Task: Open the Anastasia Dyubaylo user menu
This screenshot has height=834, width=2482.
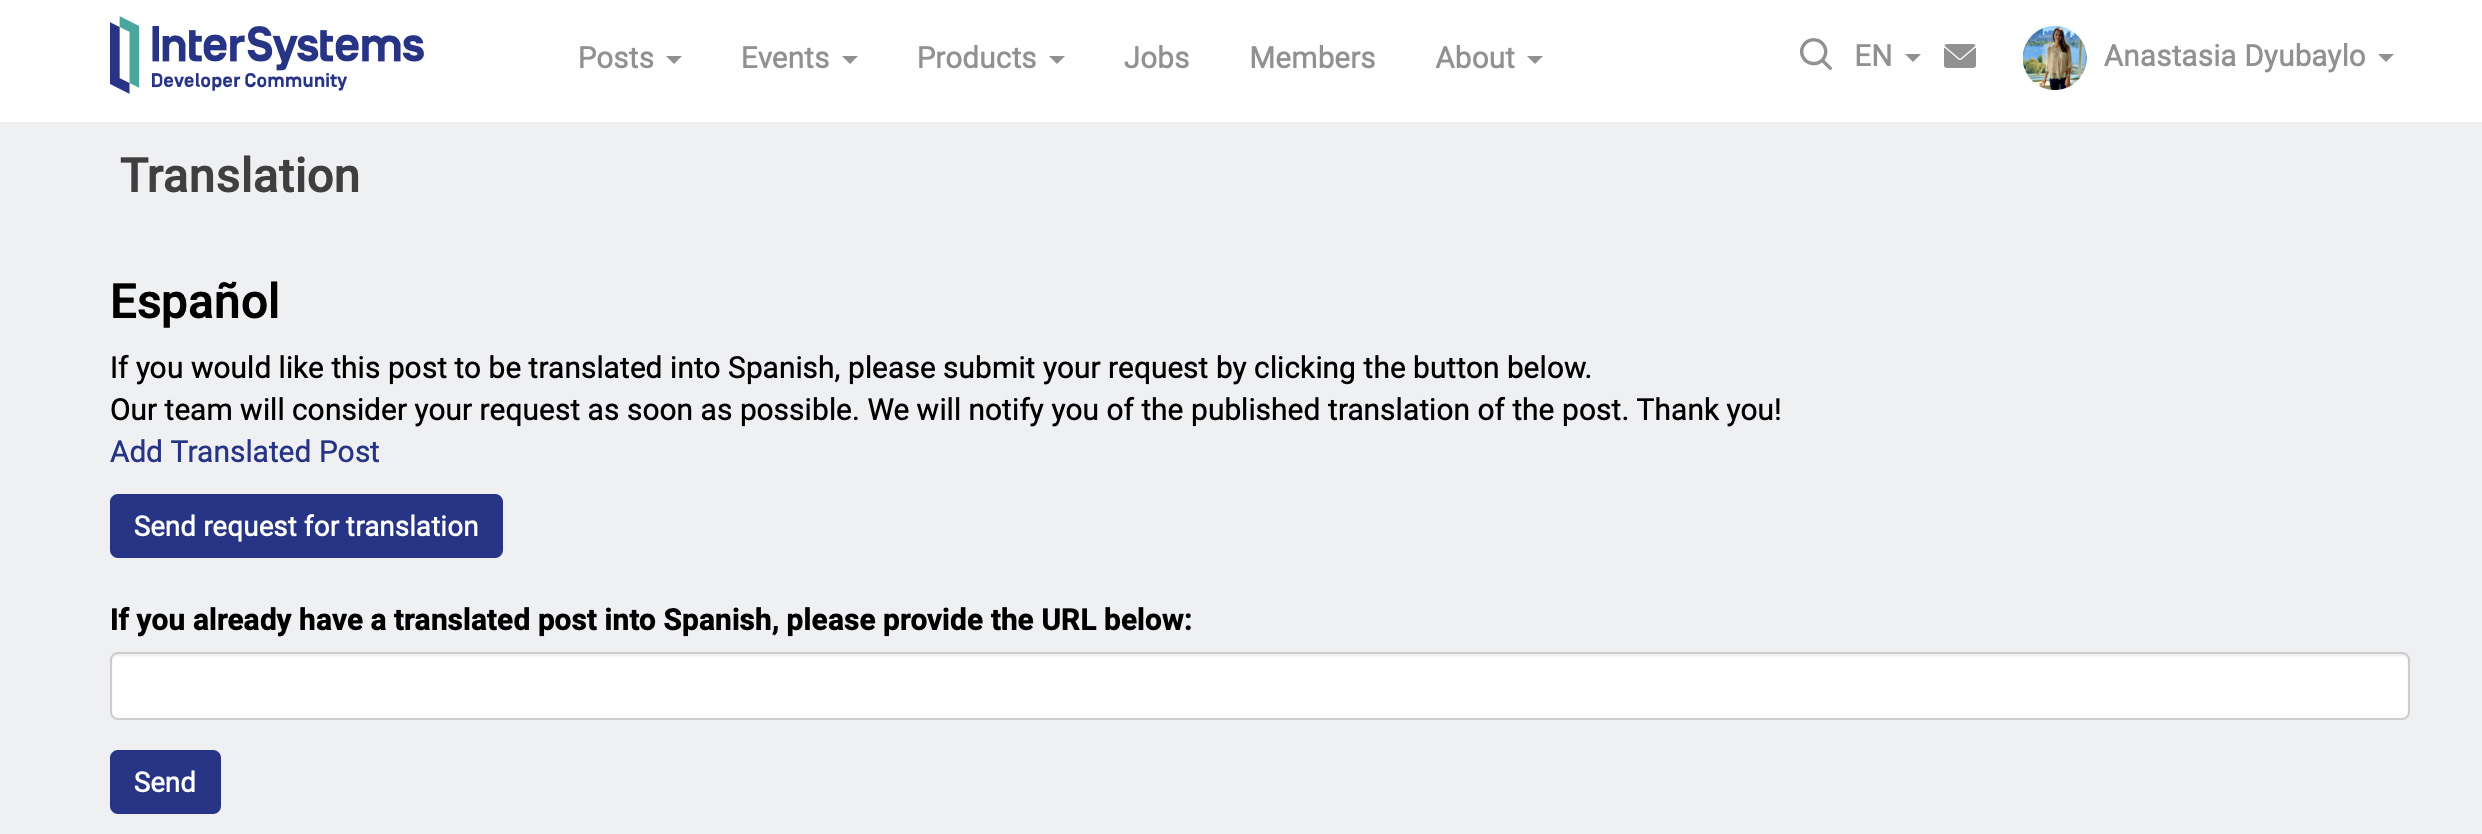Action: pos(2248,56)
